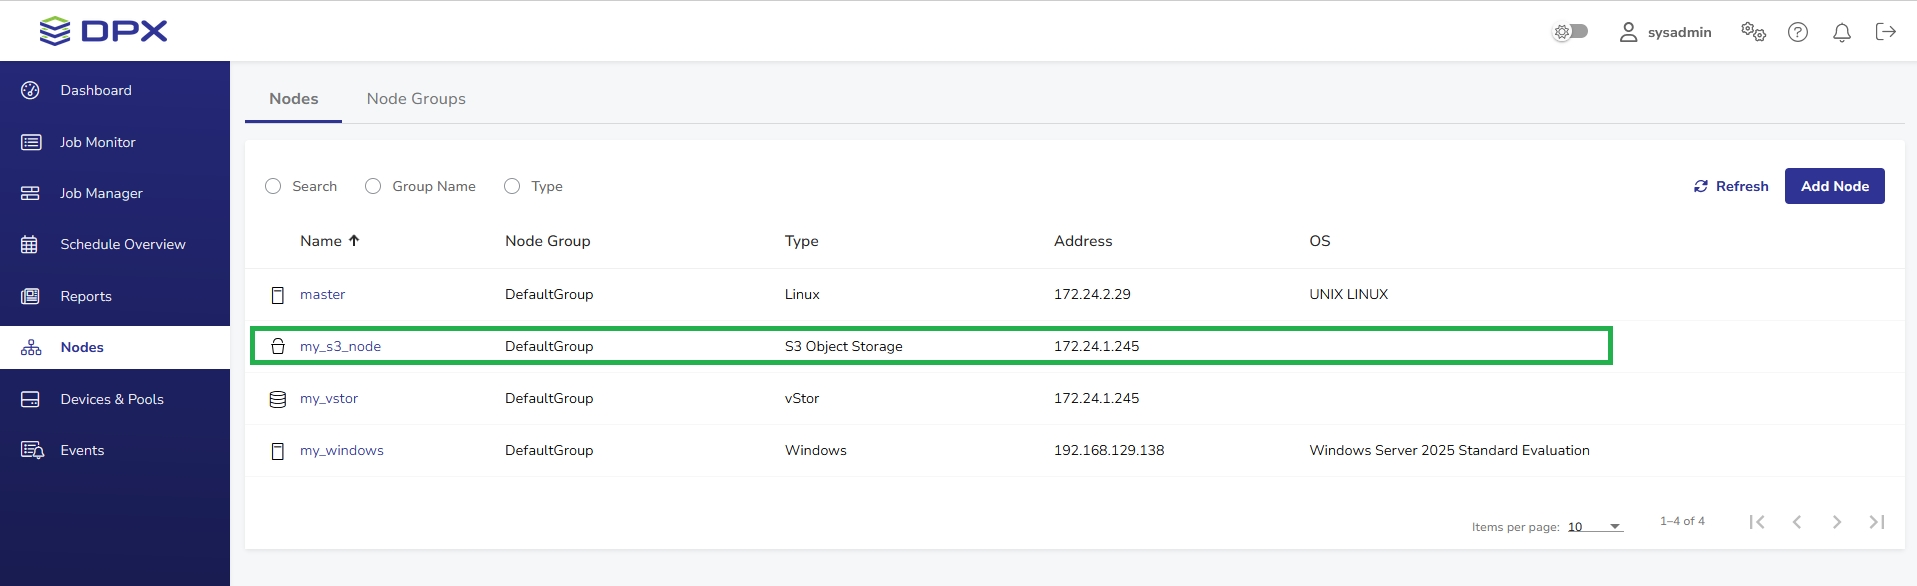Click the Refresh icon above the table
This screenshot has width=1917, height=586.
(x=1700, y=186)
